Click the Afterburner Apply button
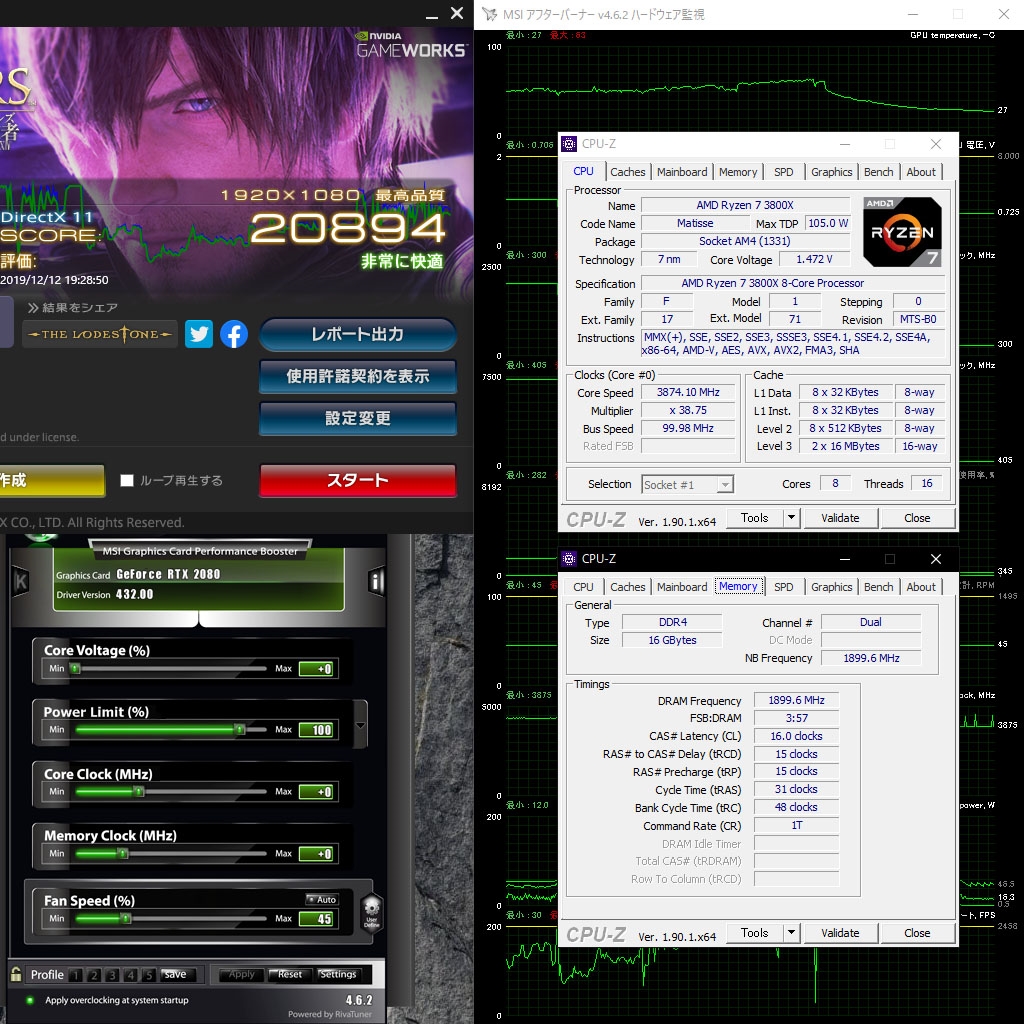This screenshot has width=1024, height=1024. pyautogui.click(x=242, y=974)
